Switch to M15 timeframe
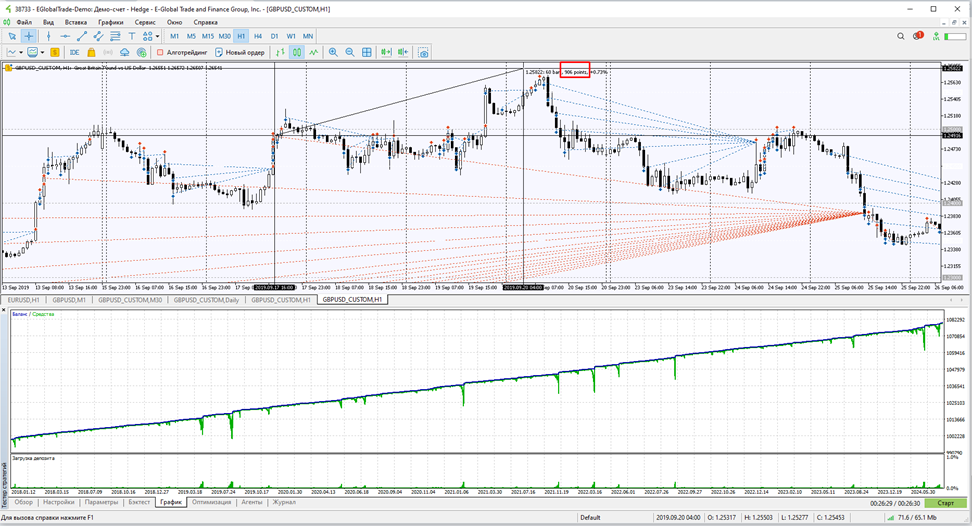Screen dimensions: 972x526 (208, 37)
